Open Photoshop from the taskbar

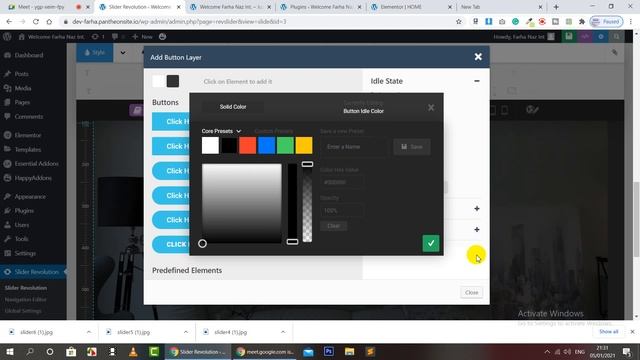point(329,351)
